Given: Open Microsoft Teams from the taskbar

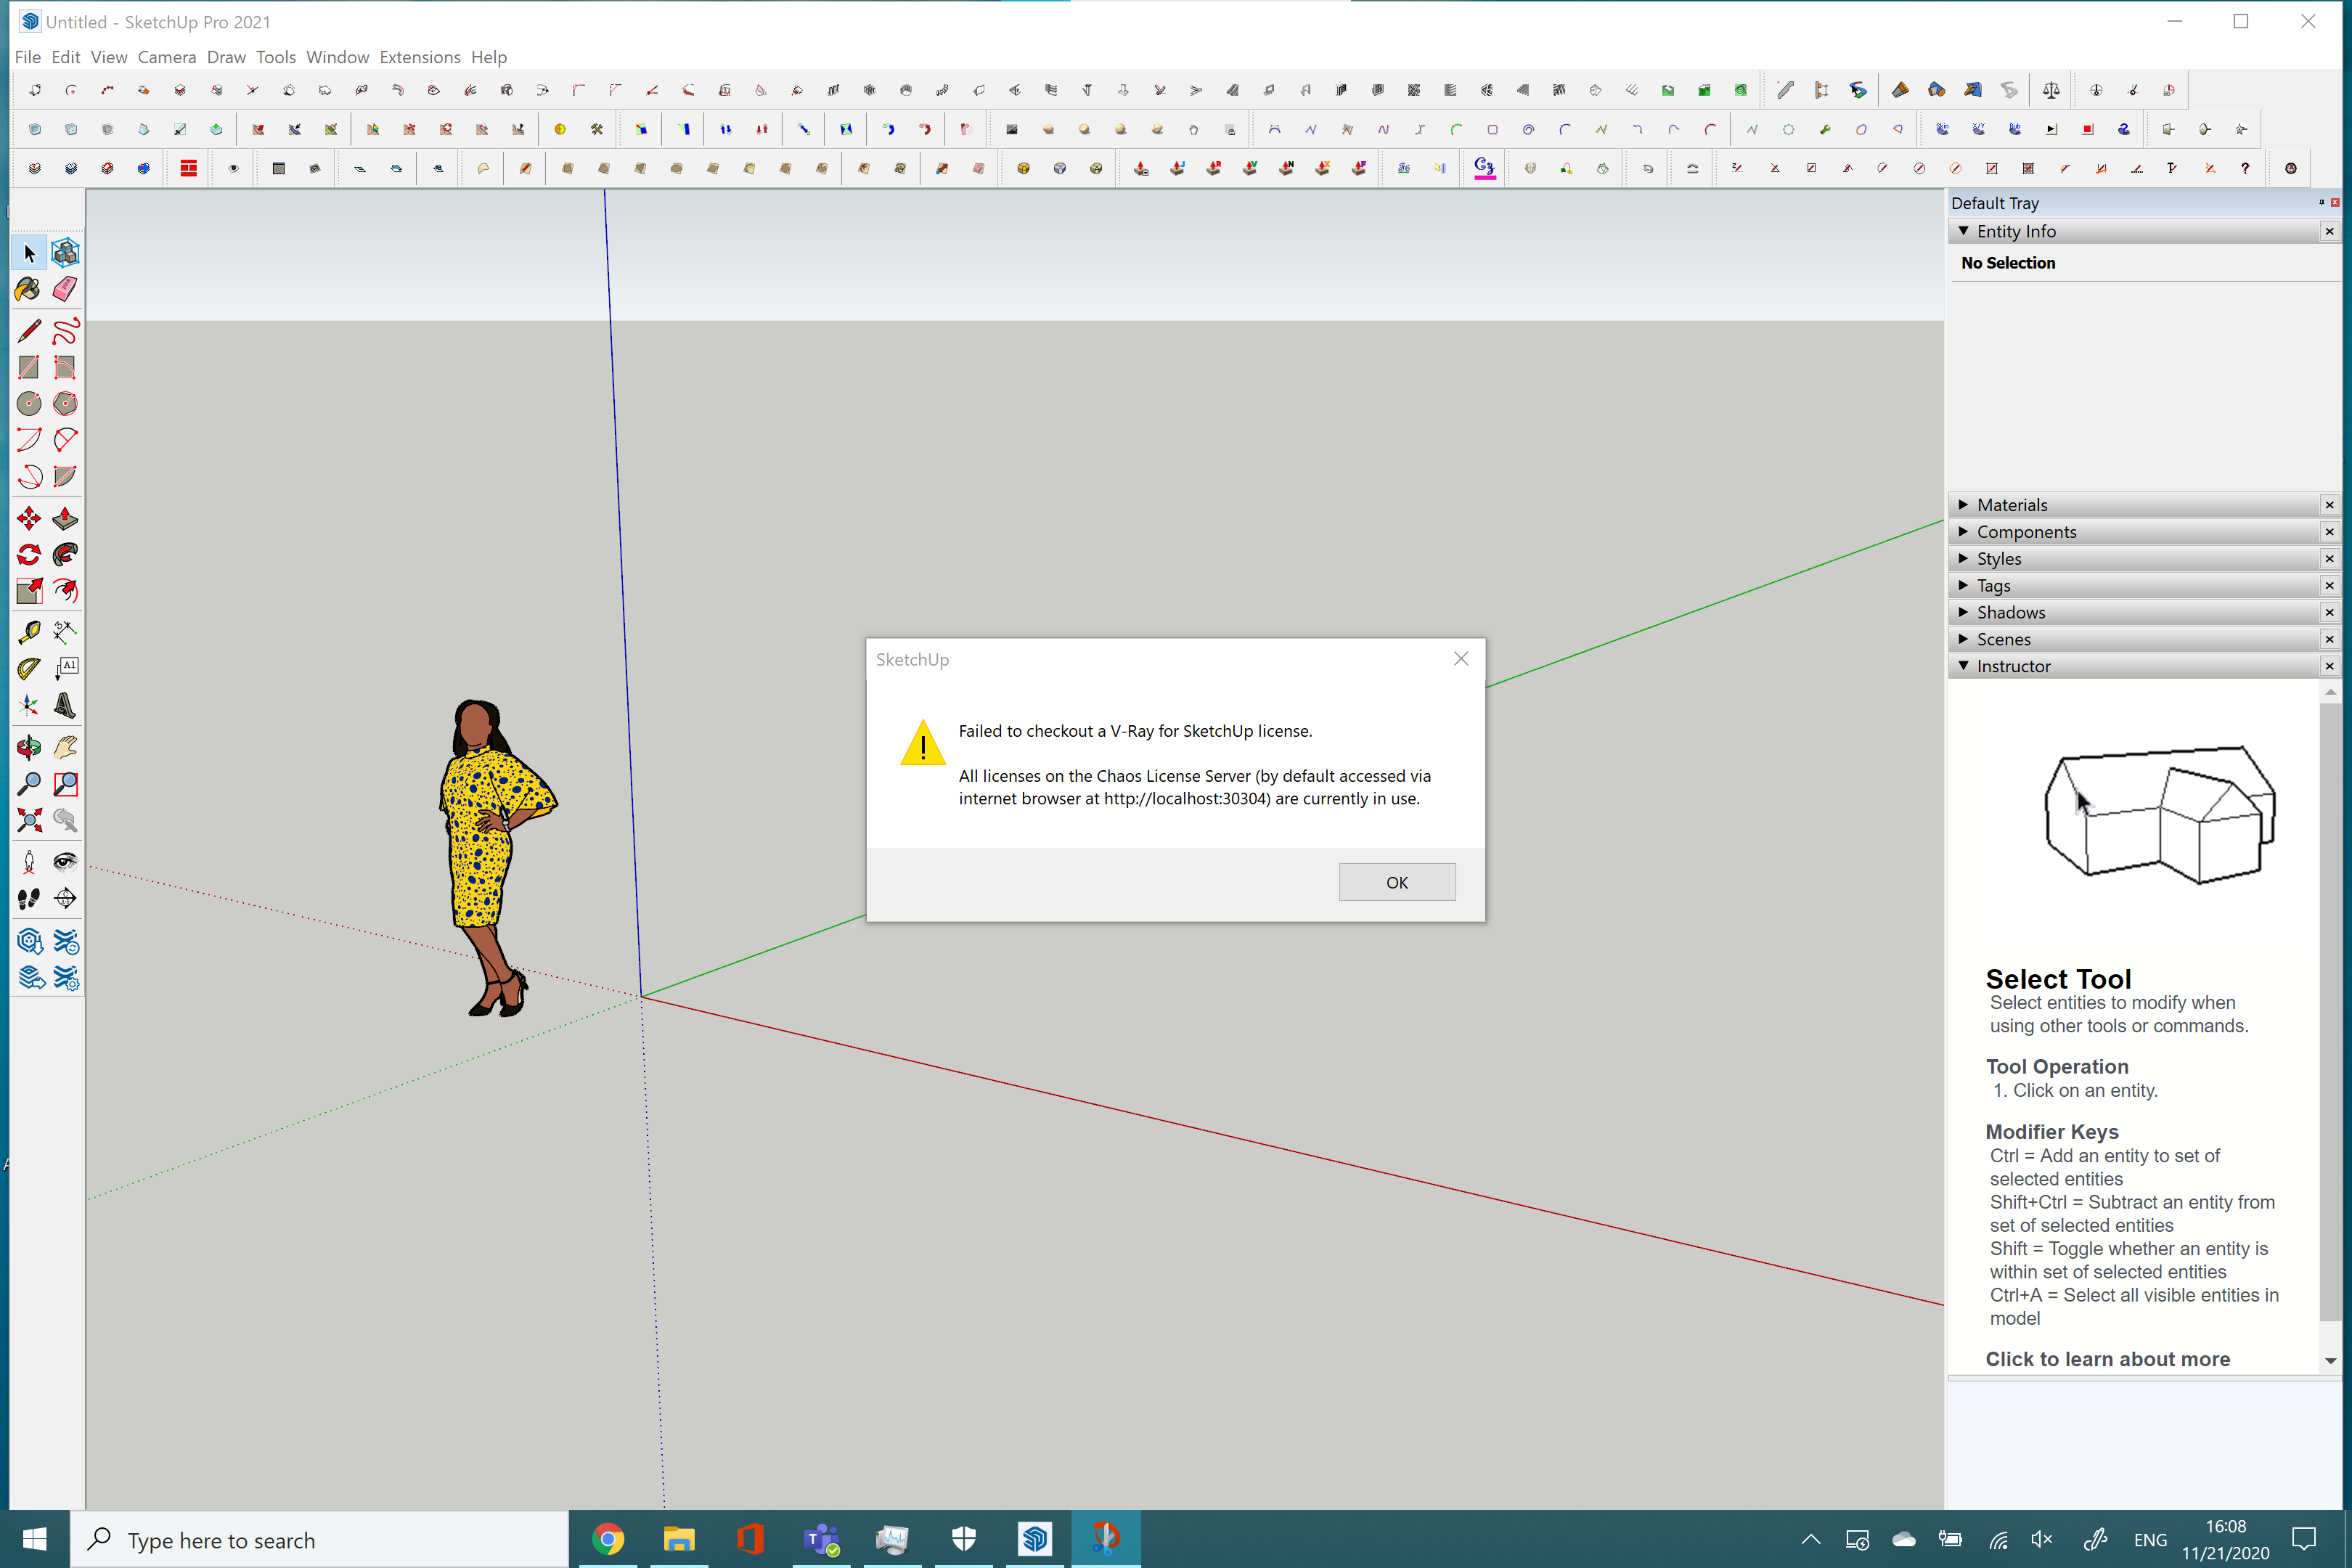Looking at the screenshot, I should click(x=822, y=1539).
